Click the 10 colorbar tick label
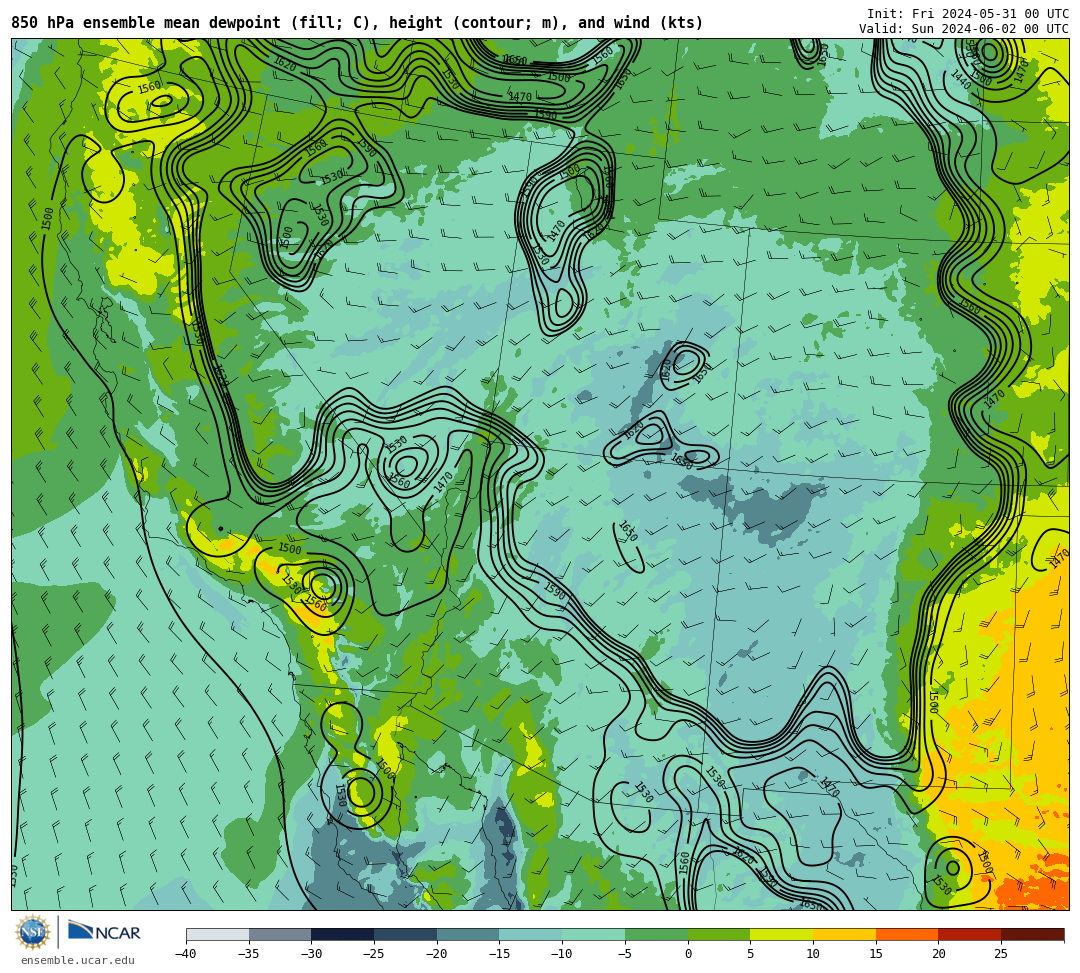The image size is (1080, 973). [x=813, y=954]
